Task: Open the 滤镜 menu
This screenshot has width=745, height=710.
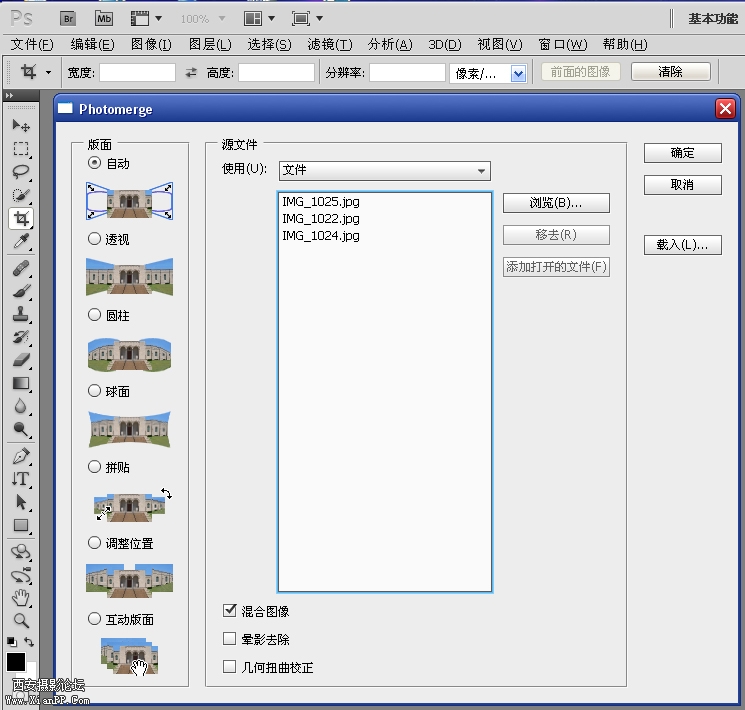Action: click(330, 45)
